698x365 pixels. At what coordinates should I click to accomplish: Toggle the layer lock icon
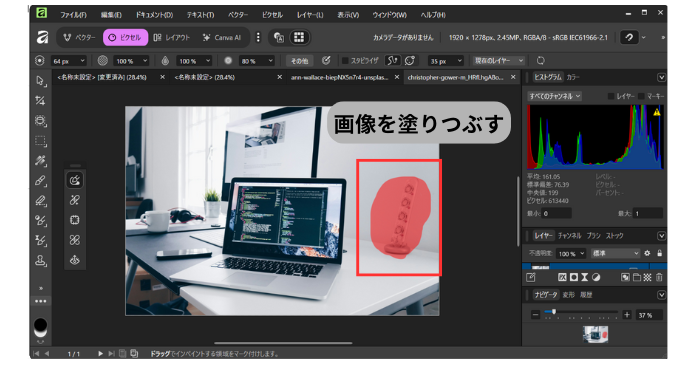[x=659, y=253]
